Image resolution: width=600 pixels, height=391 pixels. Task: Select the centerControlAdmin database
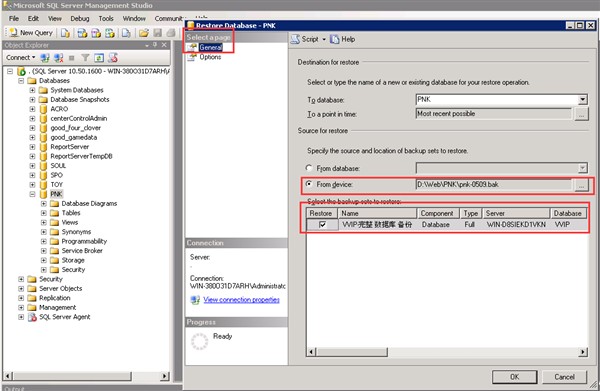coord(78,119)
